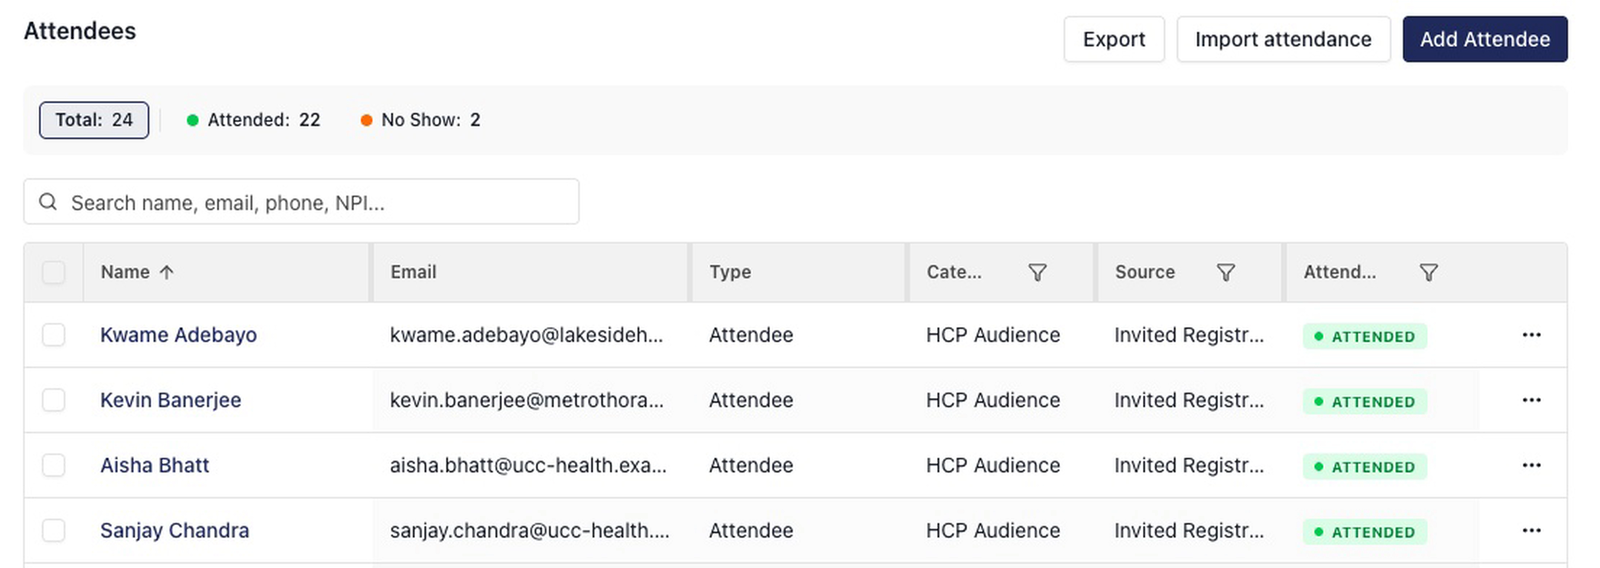Open Kwame Adebayo profile link
This screenshot has height=568, width=1600.
178,335
